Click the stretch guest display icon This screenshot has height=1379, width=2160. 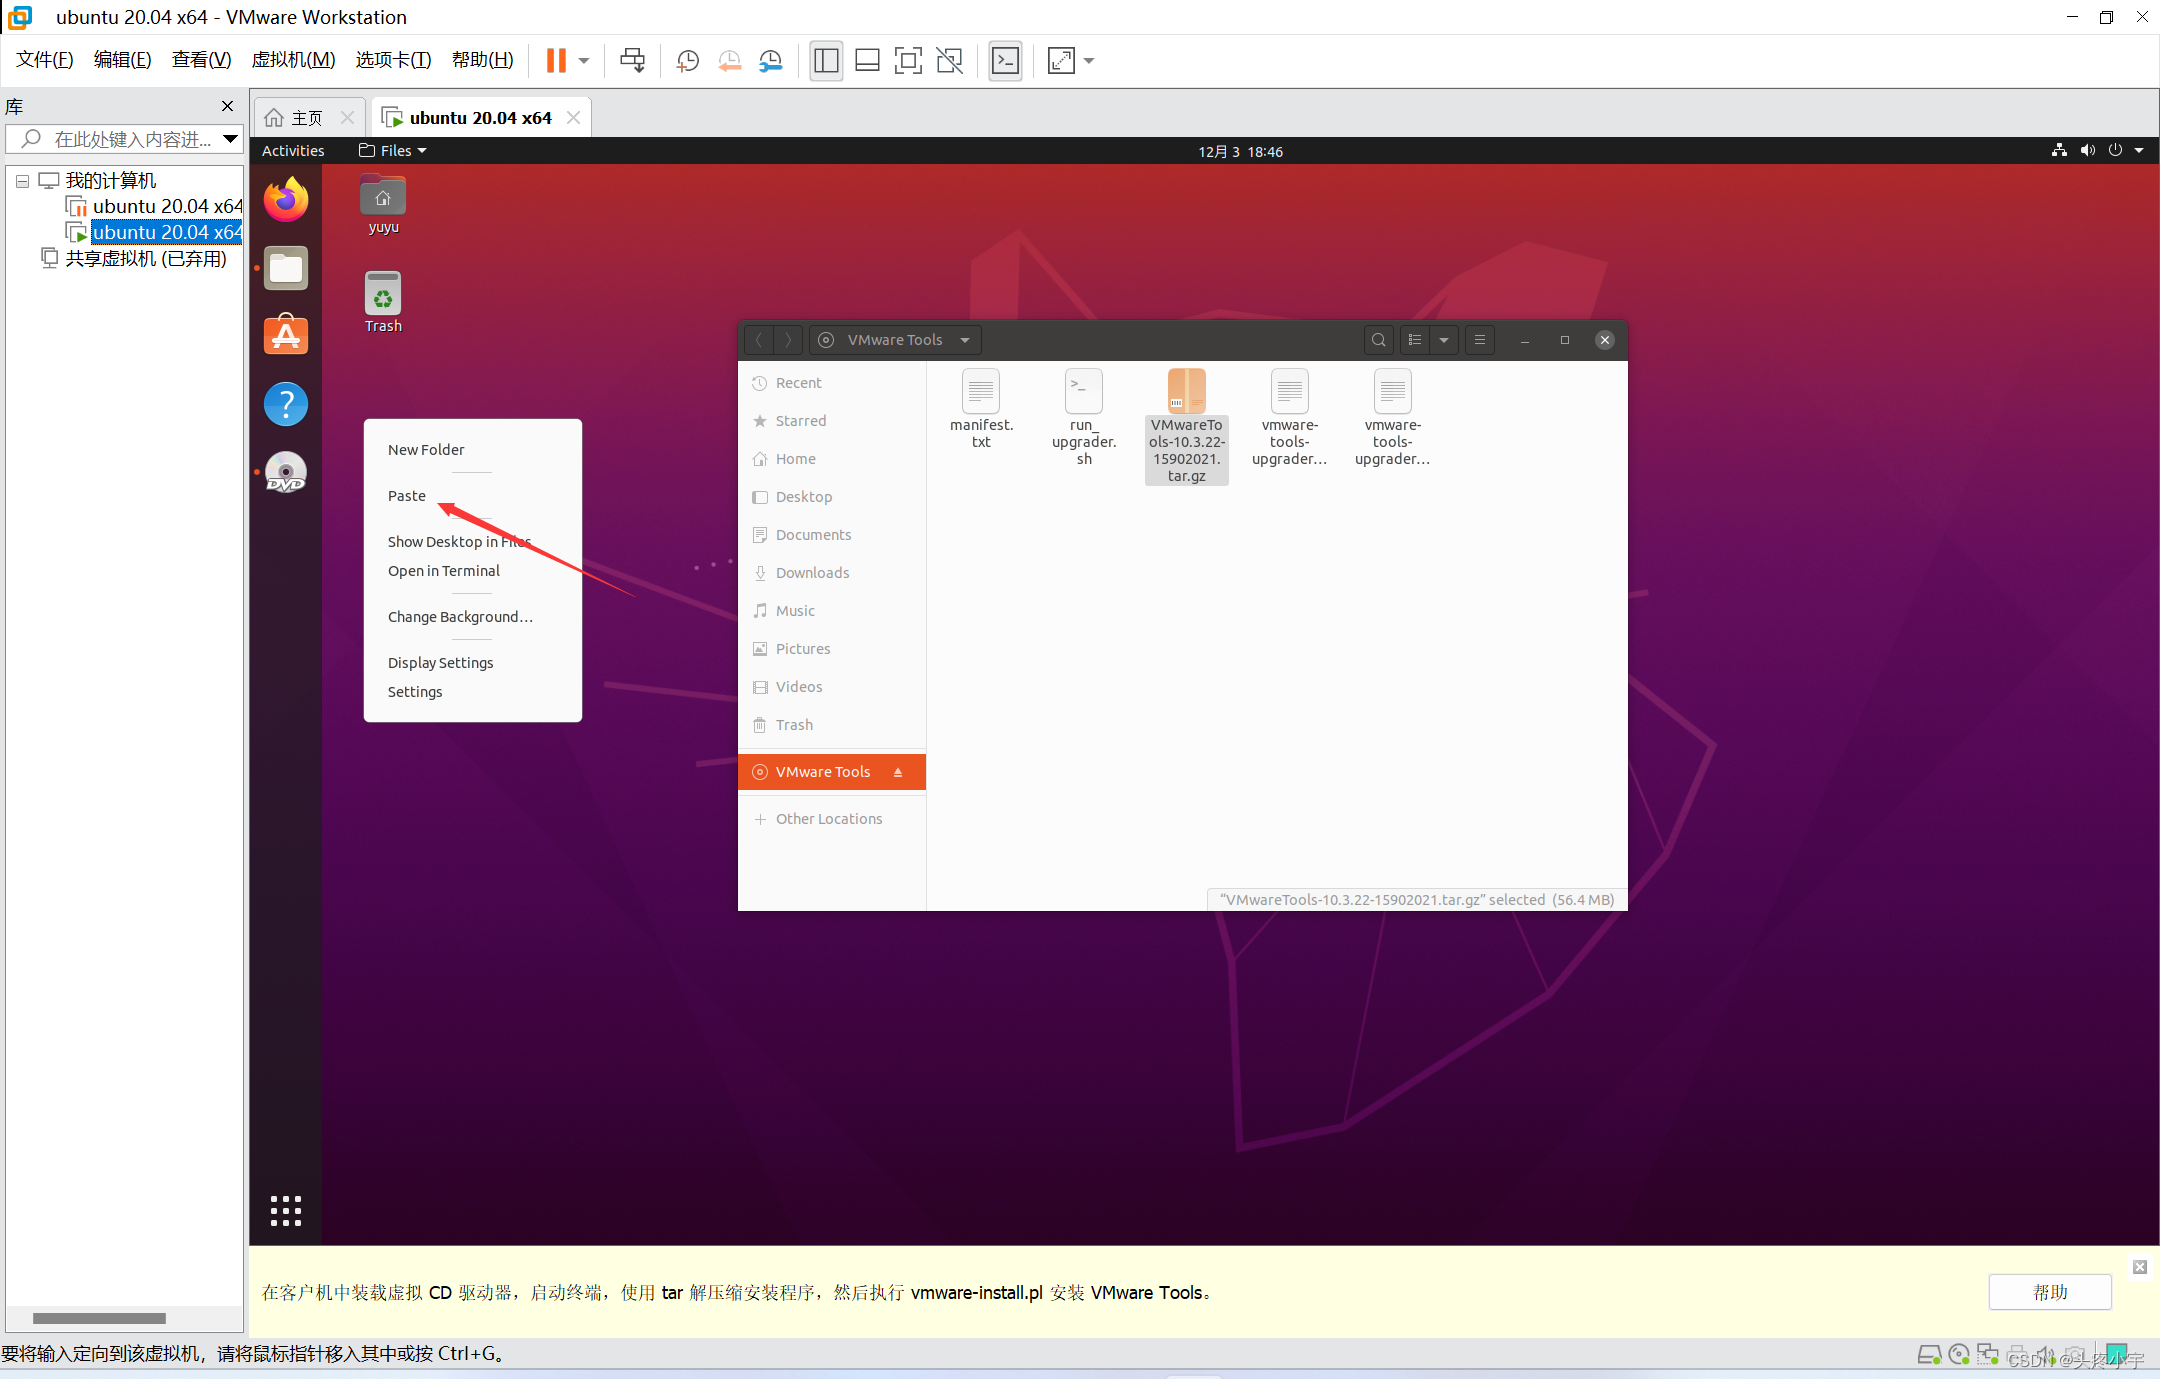(1061, 61)
